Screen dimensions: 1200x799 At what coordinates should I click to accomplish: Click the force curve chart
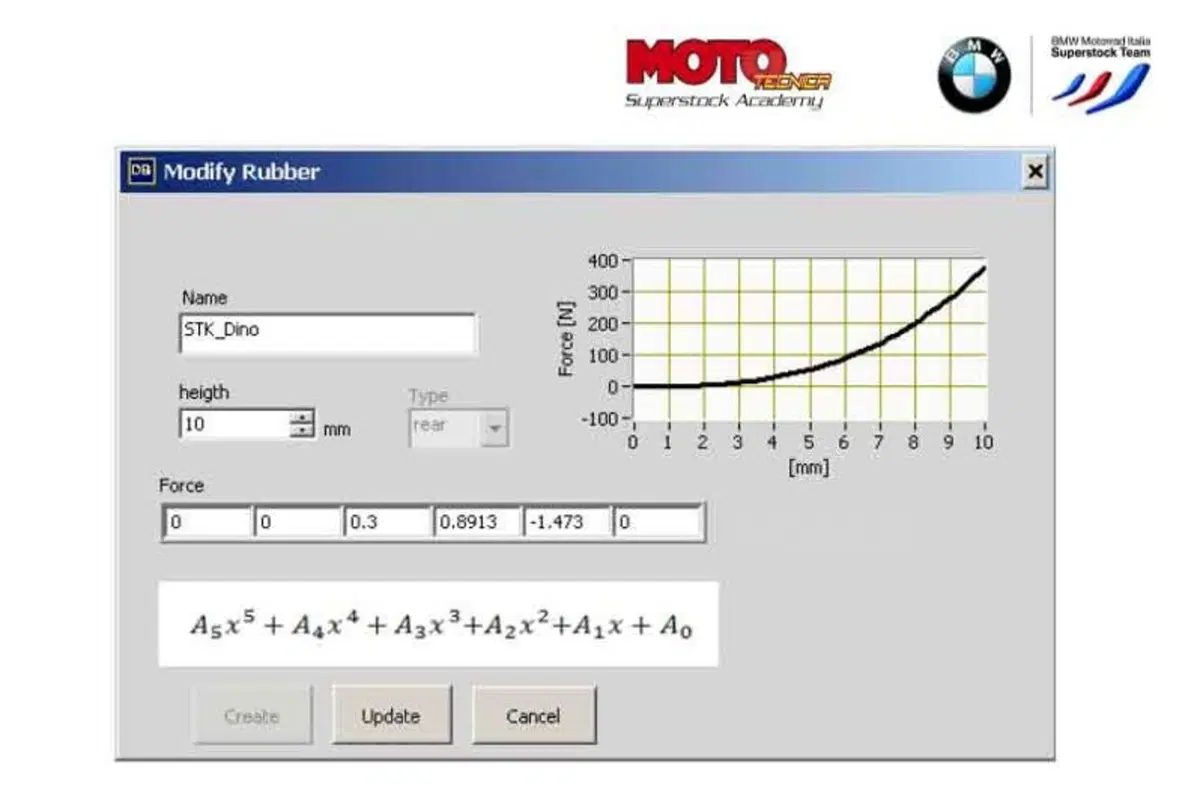click(x=810, y=340)
